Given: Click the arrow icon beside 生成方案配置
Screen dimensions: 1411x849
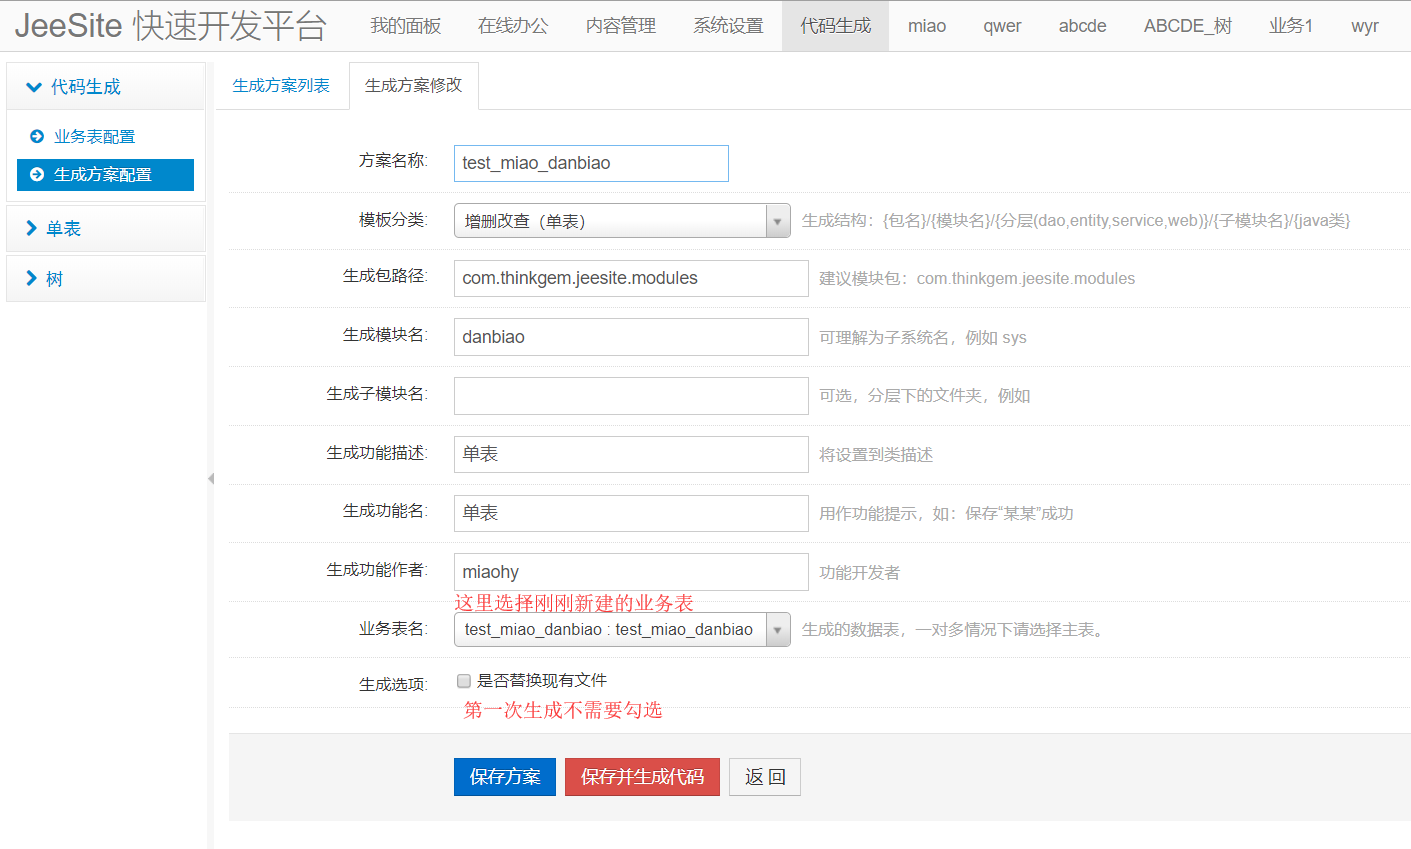Looking at the screenshot, I should (x=37, y=174).
